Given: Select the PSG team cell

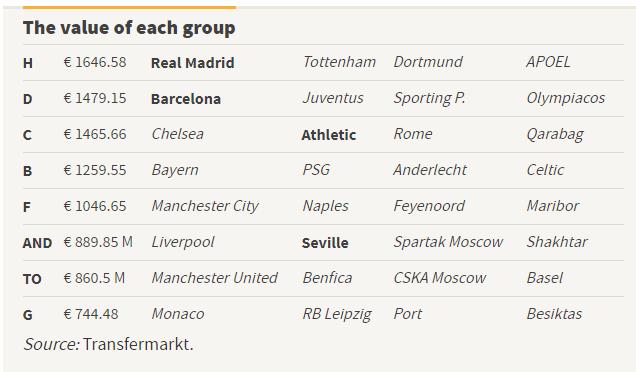Looking at the screenshot, I should click(x=316, y=170).
